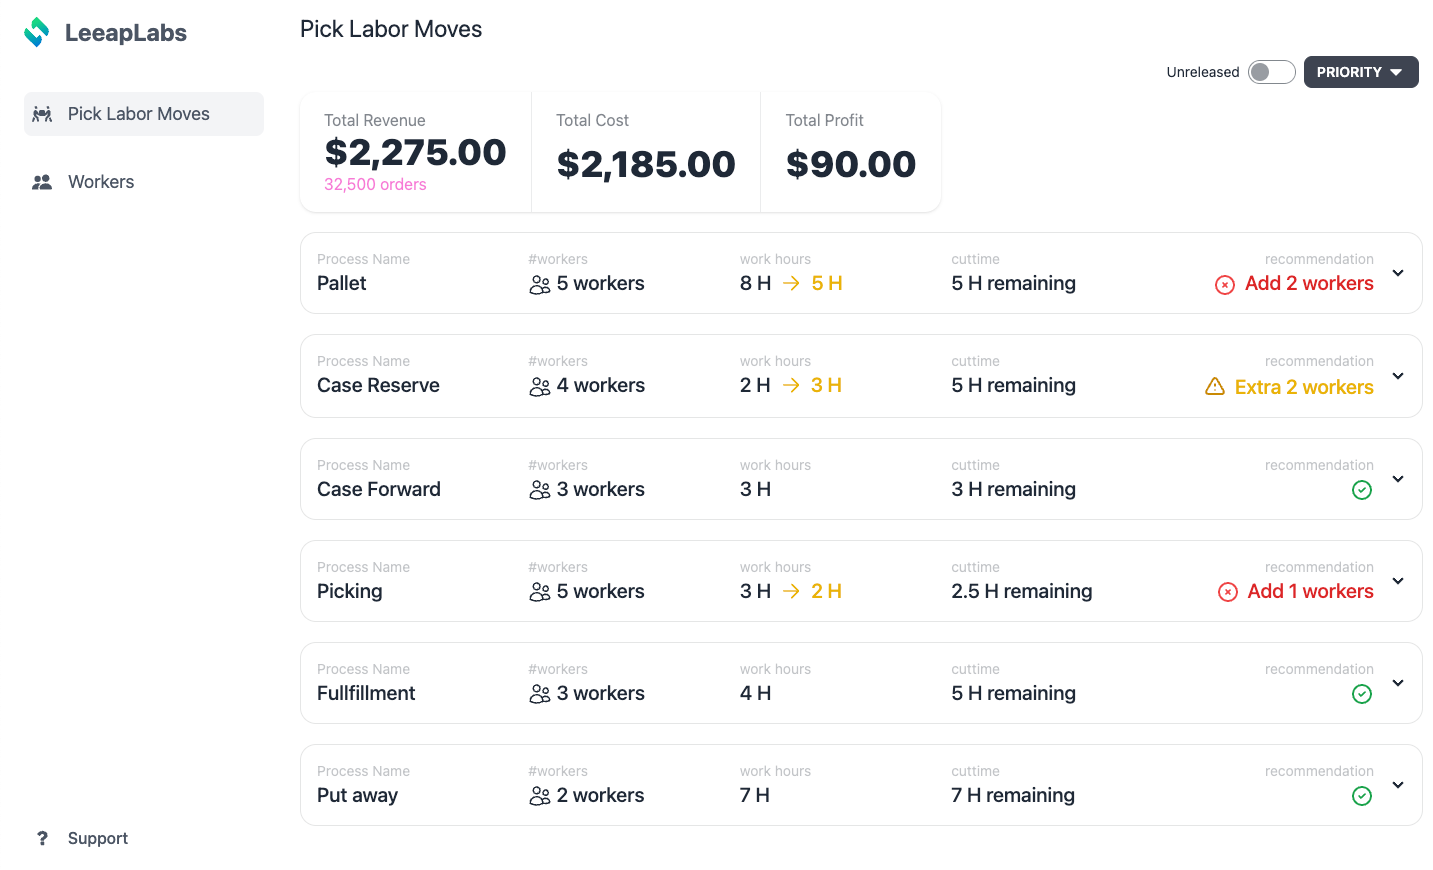The height and width of the screenshot is (870, 1433).
Task: Click the workers icon in Picking row
Action: 540,592
